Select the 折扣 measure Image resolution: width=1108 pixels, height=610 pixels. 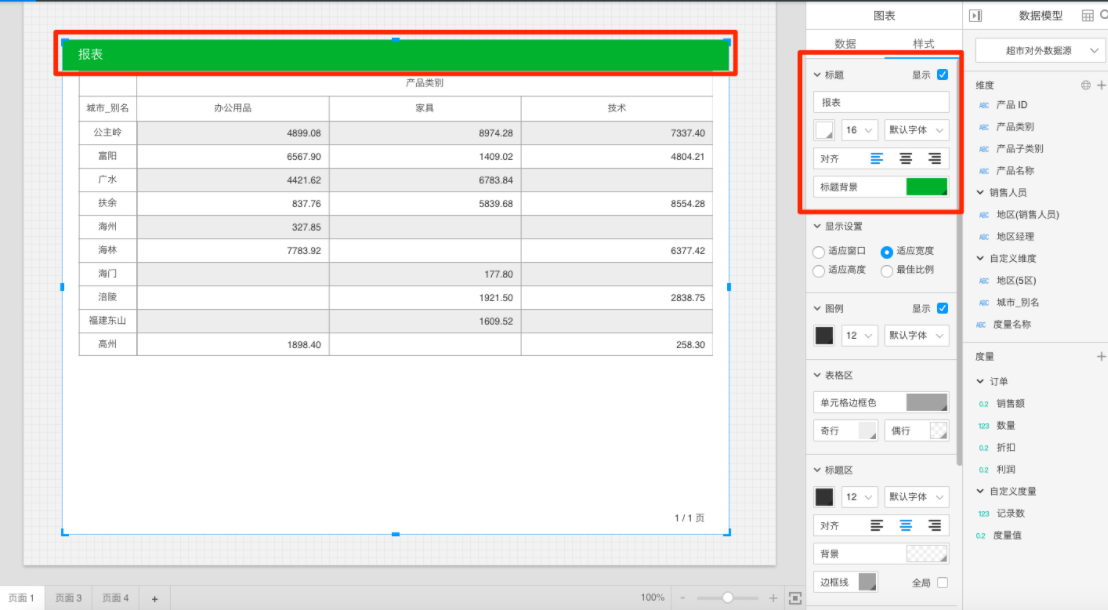click(x=1006, y=448)
